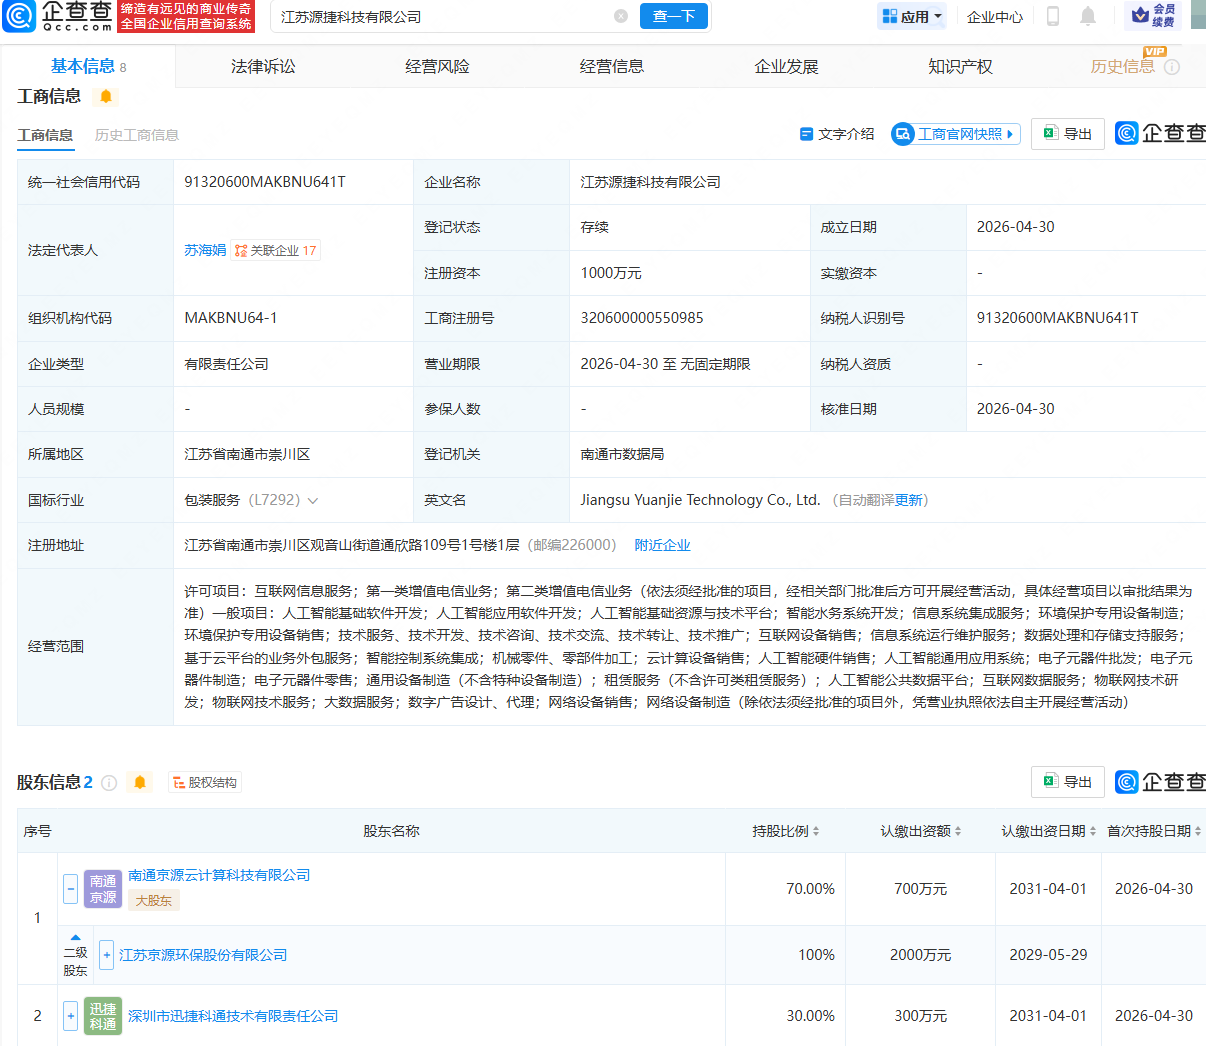
Task: Open 历史工商信息 sub-tab
Action: click(137, 135)
